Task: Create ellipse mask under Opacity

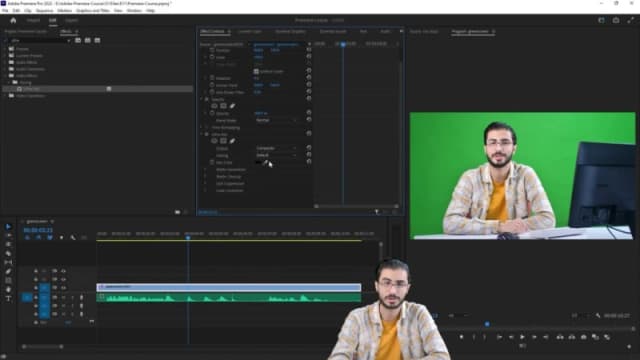Action: coord(214,106)
